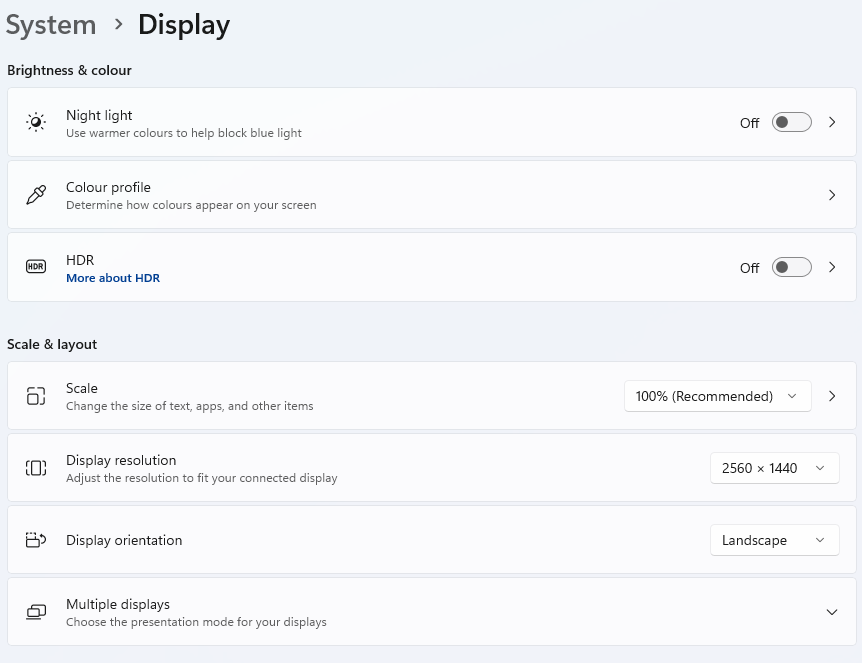The image size is (862, 663).
Task: Click the HDR row title
Action: click(80, 260)
